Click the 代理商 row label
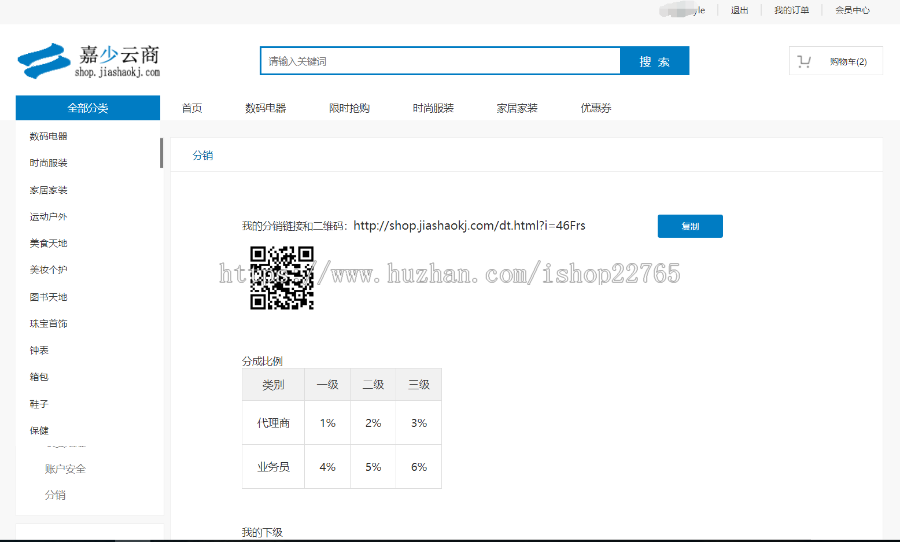Screen dimensions: 900x542 (273, 423)
